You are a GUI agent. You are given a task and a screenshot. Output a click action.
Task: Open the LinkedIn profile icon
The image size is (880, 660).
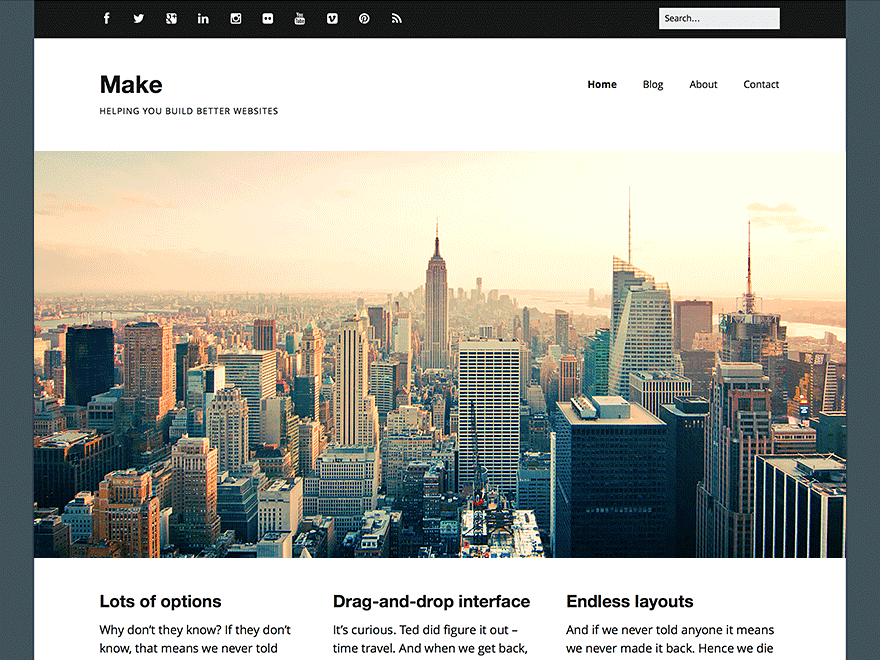203,17
